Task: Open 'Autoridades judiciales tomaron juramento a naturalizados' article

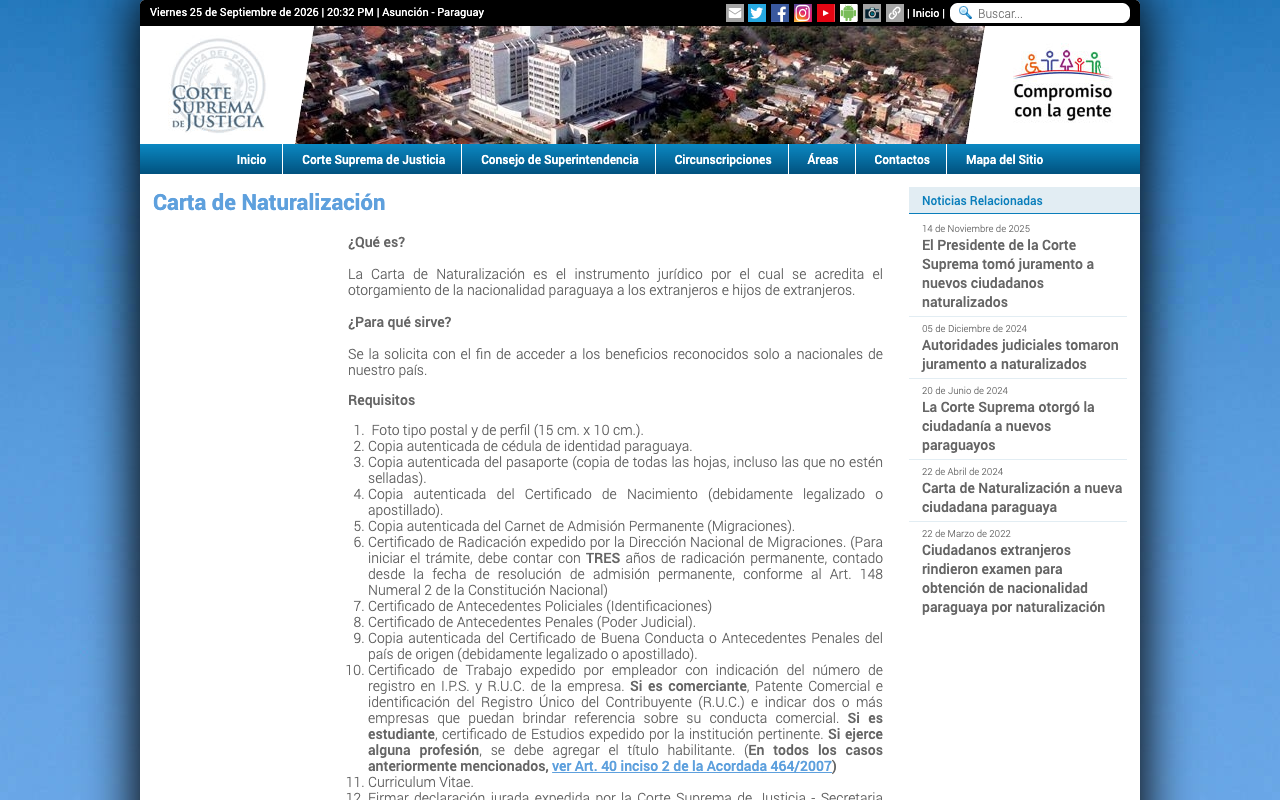Action: (1020, 354)
